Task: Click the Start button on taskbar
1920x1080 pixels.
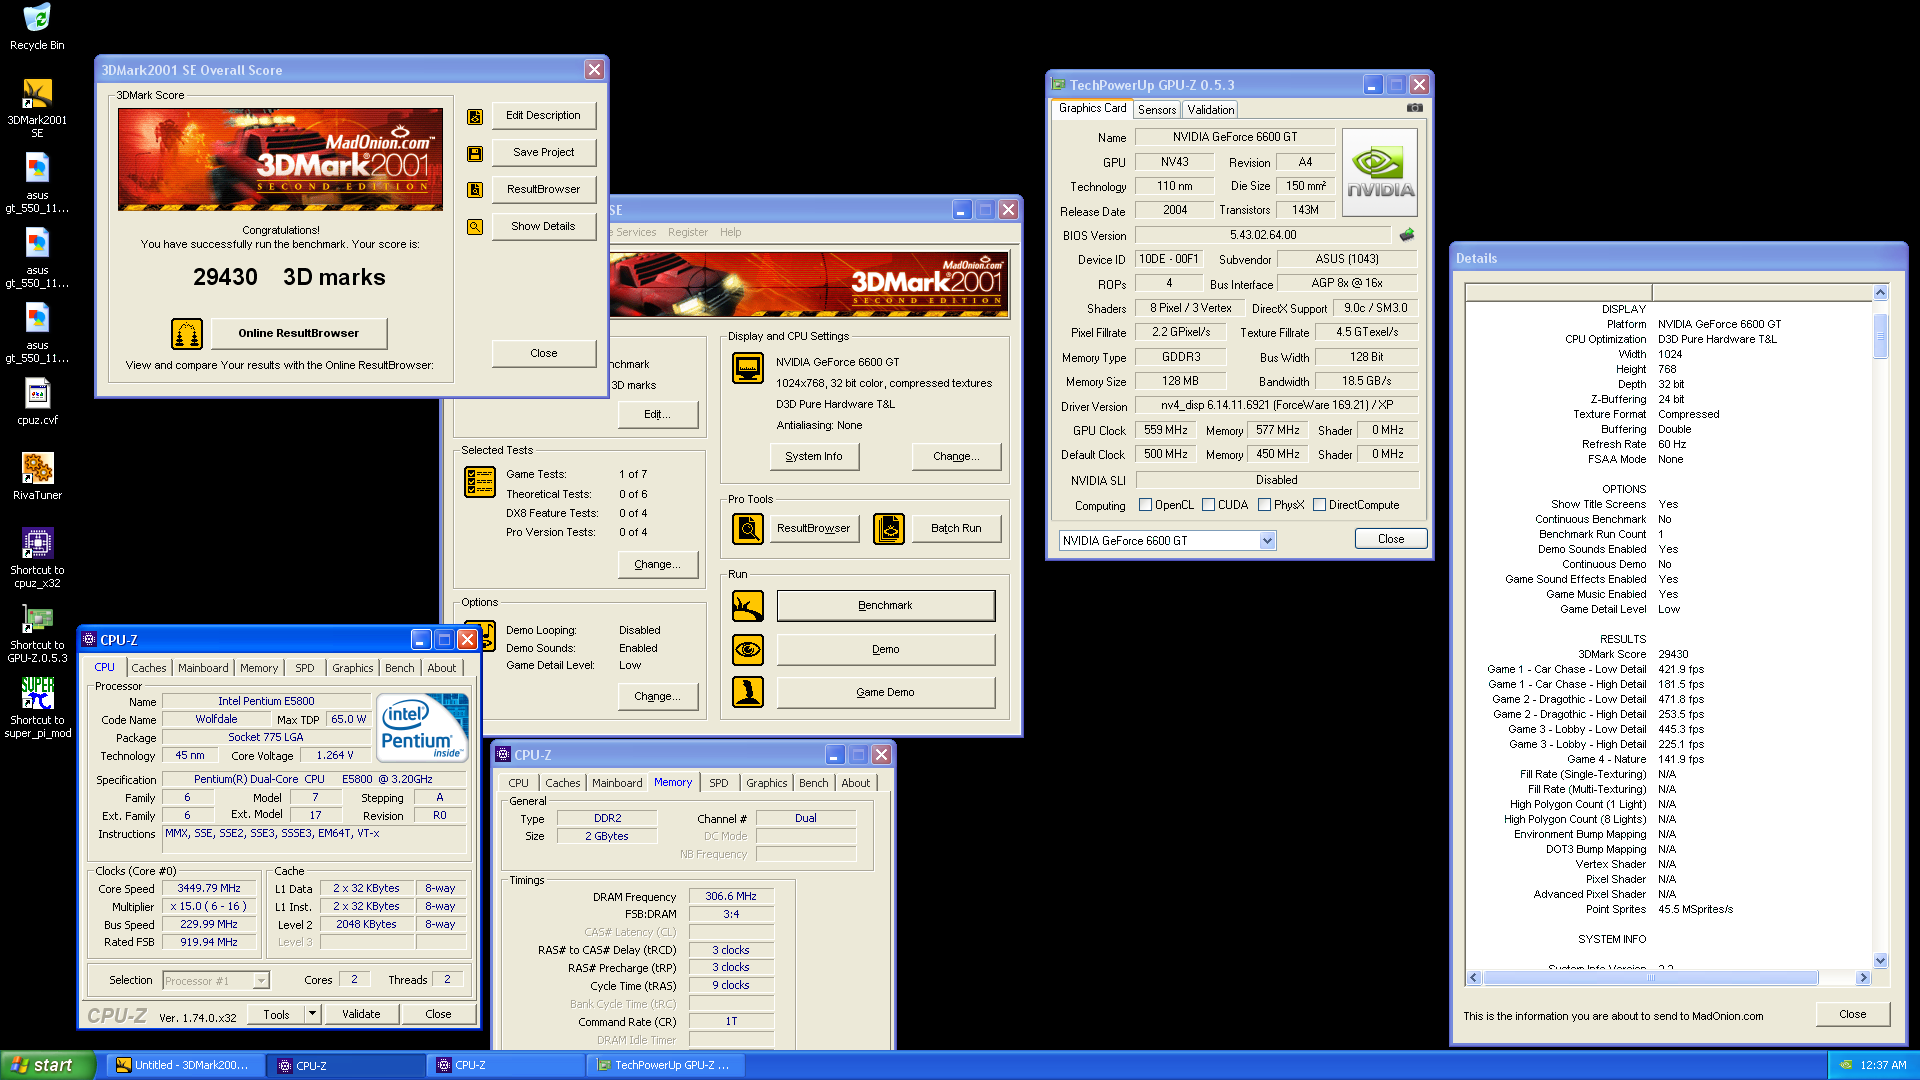Action: coord(47,1065)
